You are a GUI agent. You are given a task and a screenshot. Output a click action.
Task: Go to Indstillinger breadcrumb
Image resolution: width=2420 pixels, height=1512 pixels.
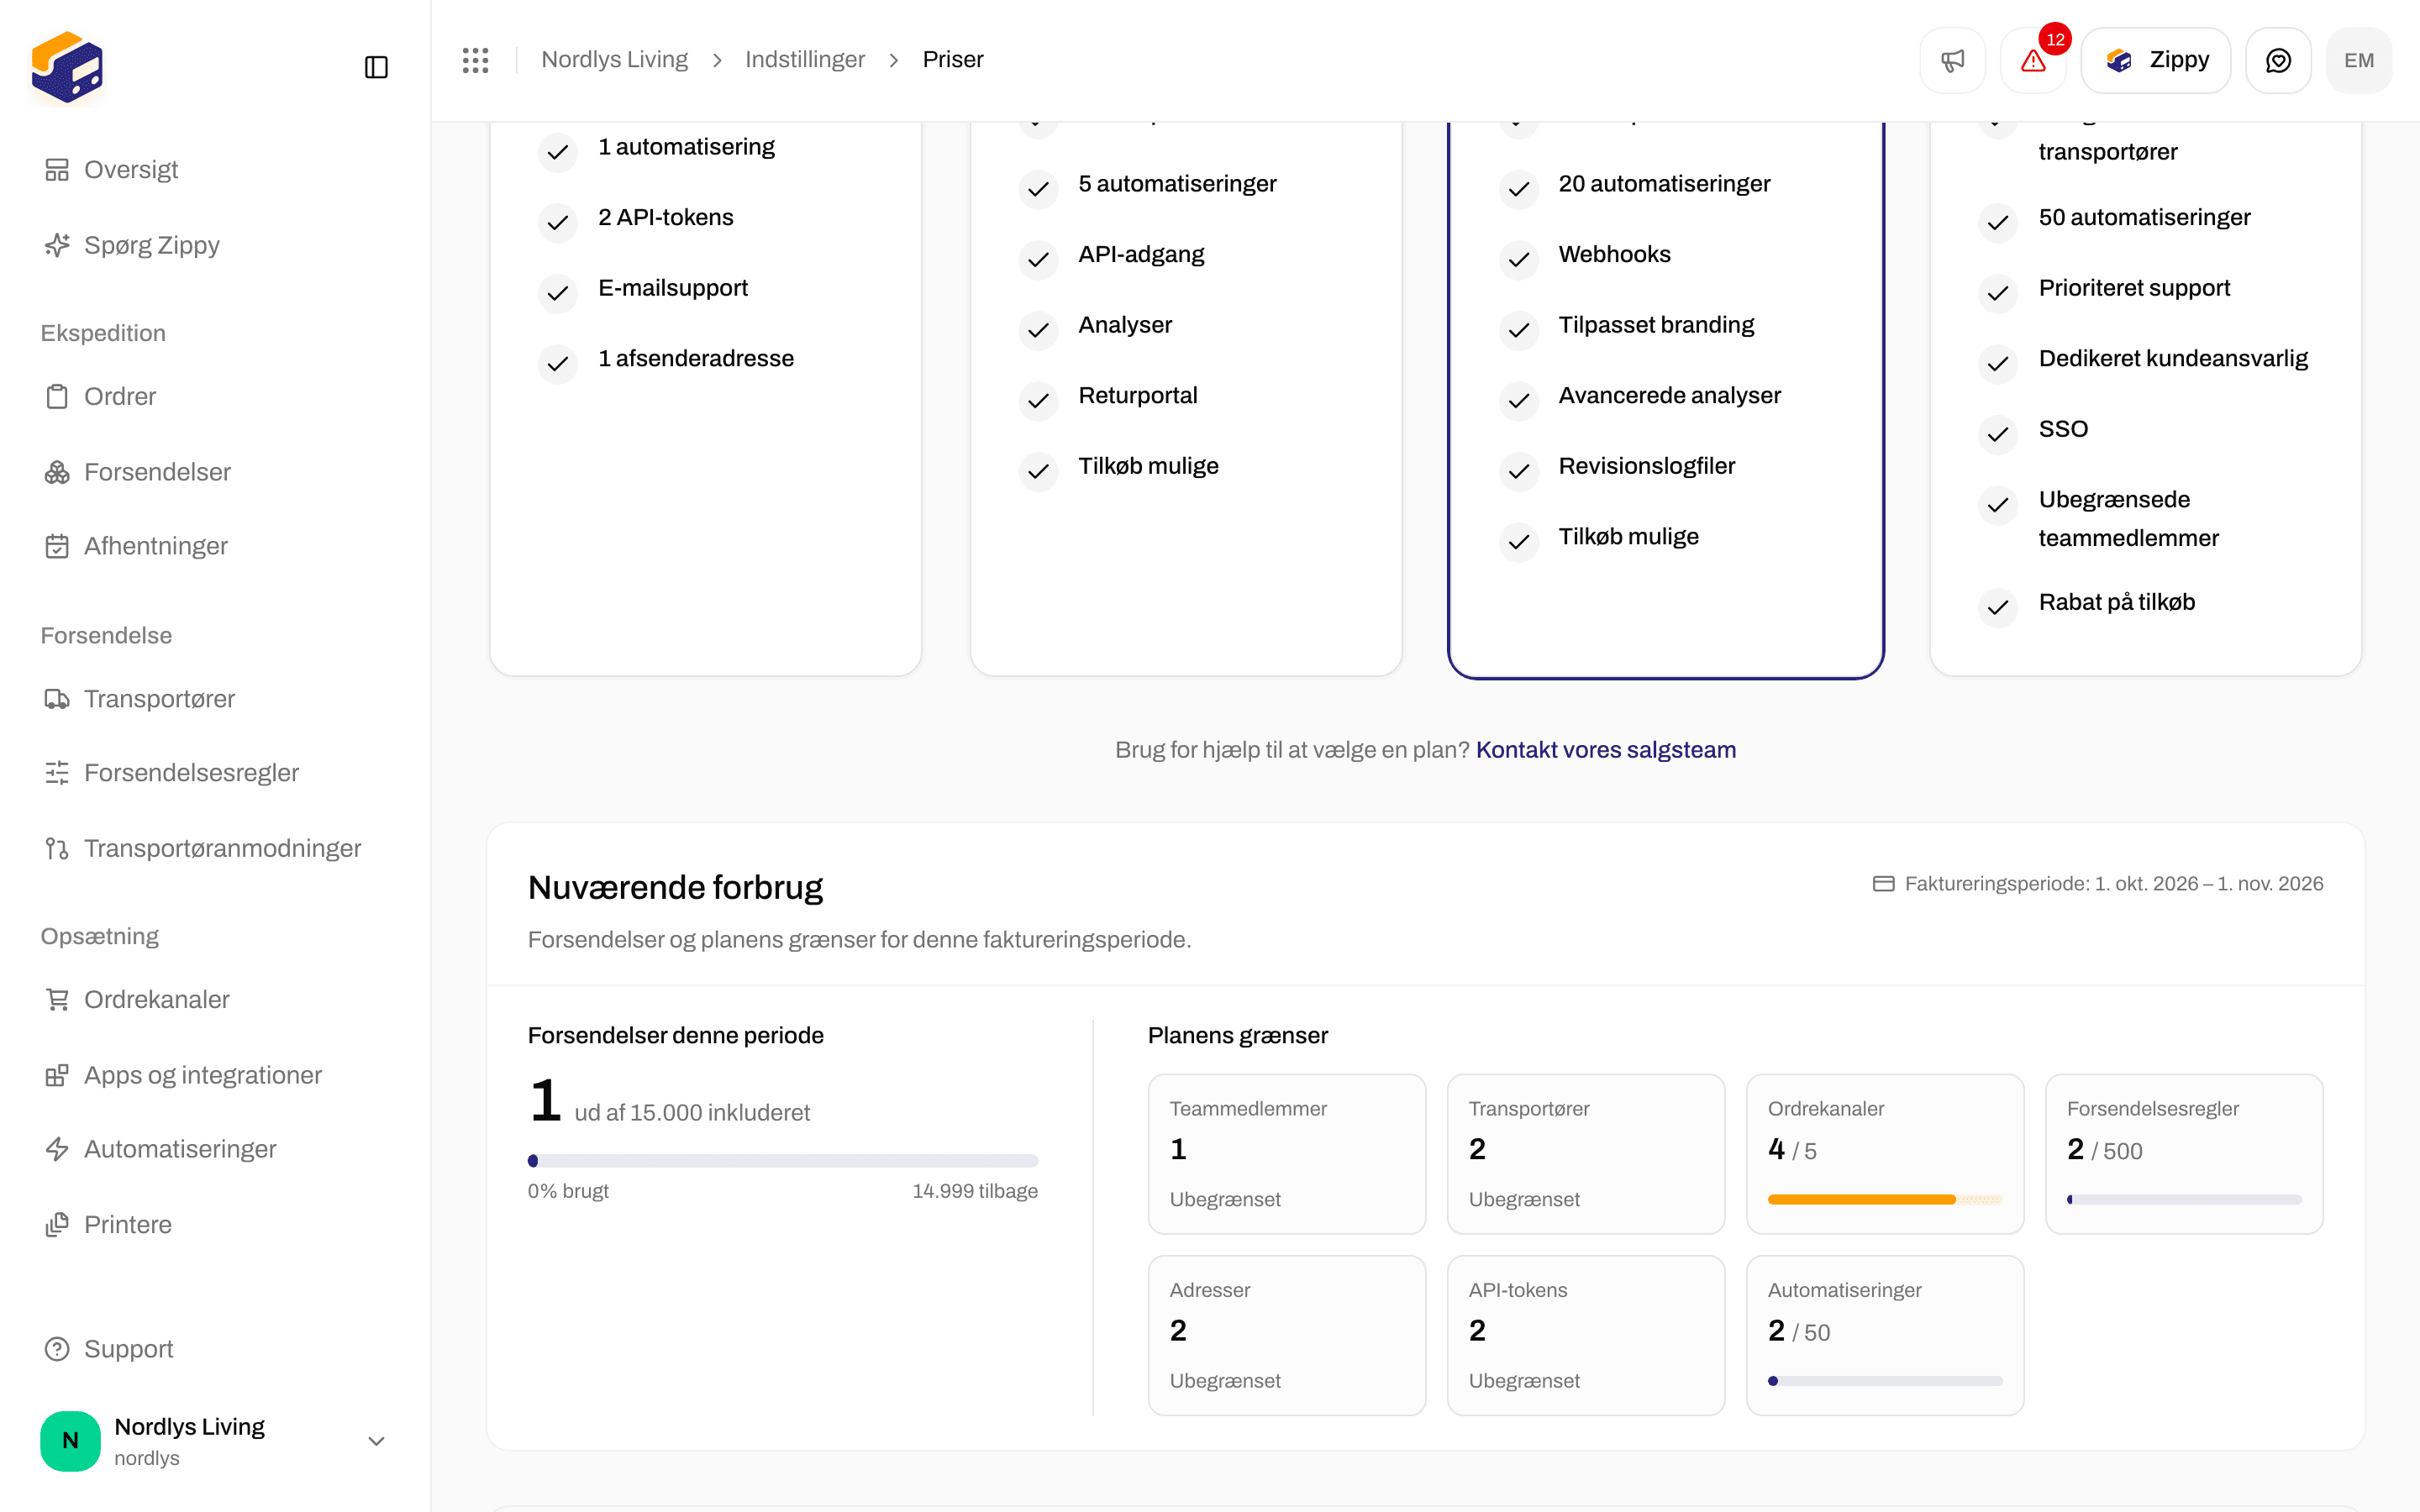coord(805,60)
